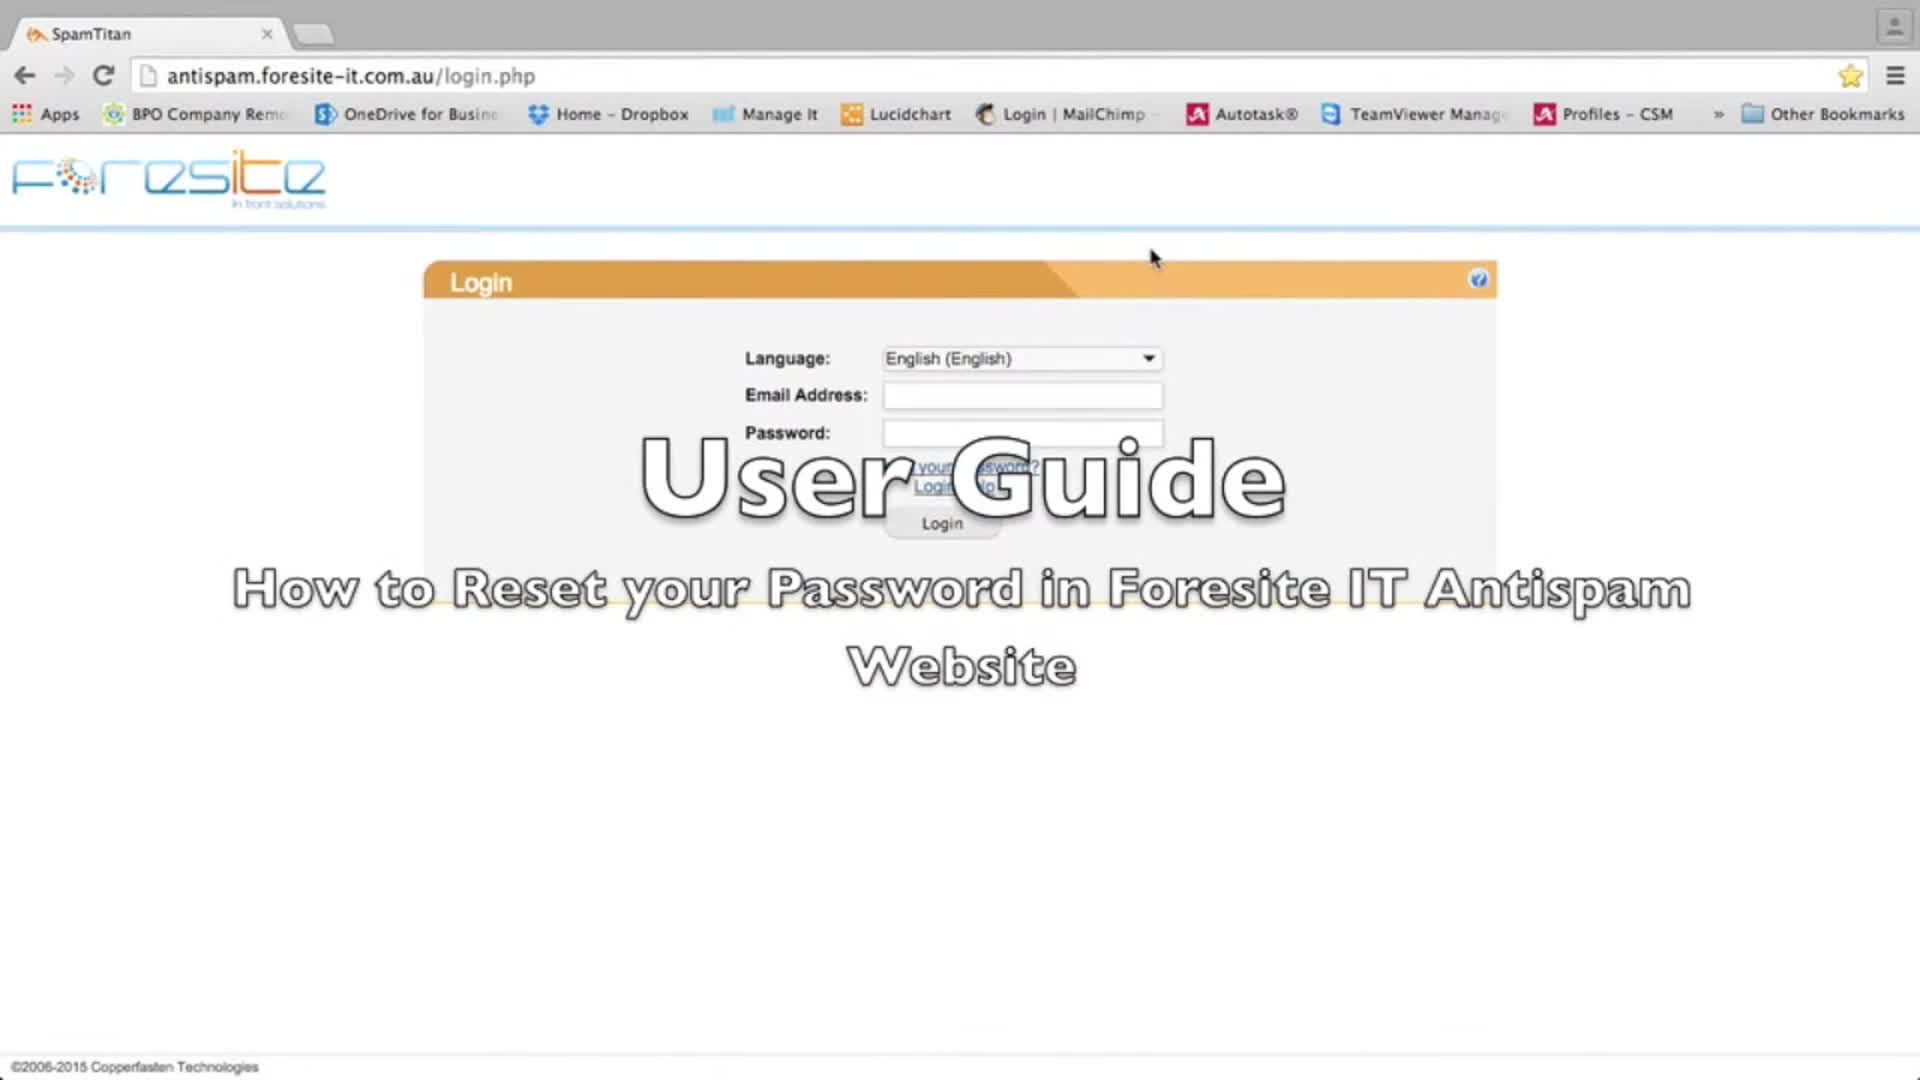This screenshot has width=1920, height=1080.
Task: Open a new tab button
Action: click(x=313, y=35)
